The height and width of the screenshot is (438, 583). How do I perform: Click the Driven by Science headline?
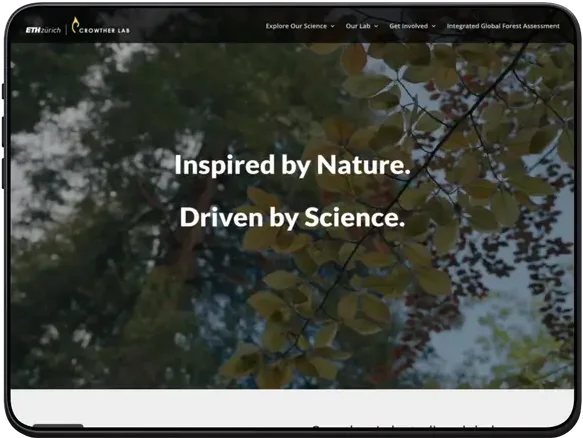292,217
